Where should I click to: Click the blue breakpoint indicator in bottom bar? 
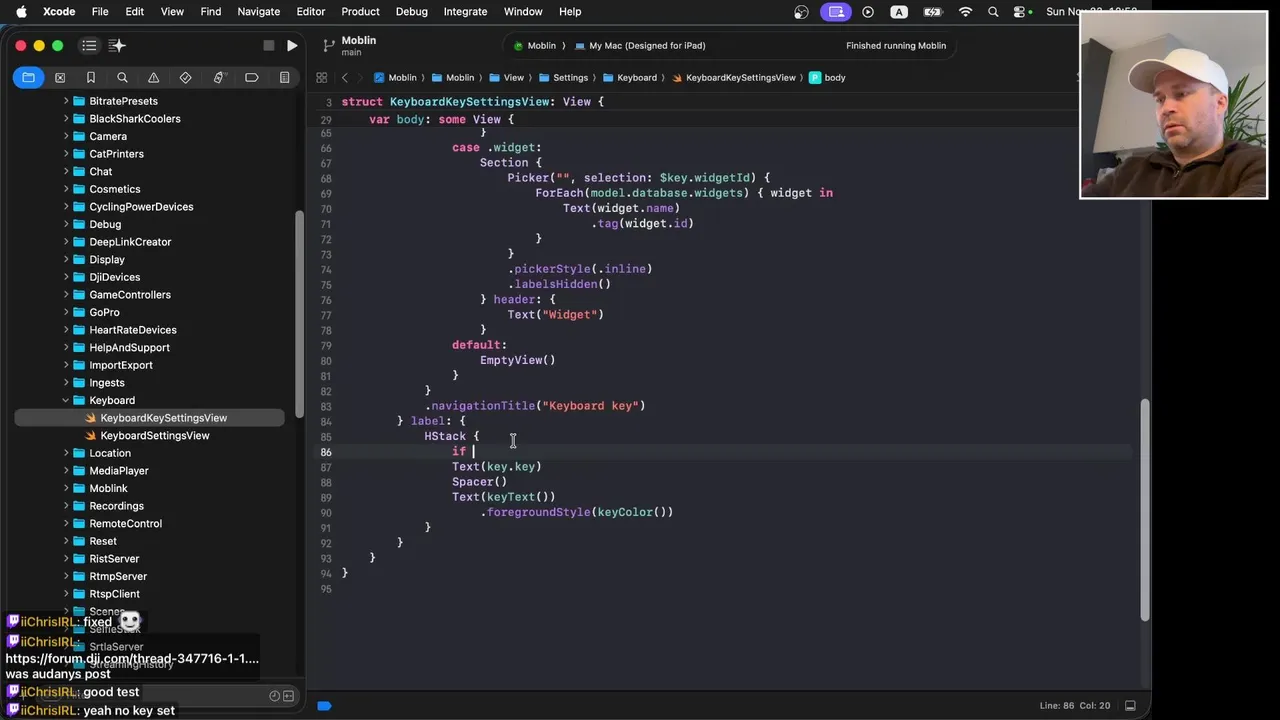(x=324, y=706)
